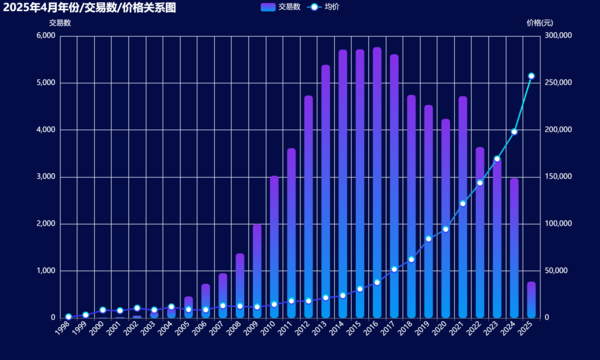Click the left axis name 交易数
This screenshot has height=360, width=600.
pos(60,23)
